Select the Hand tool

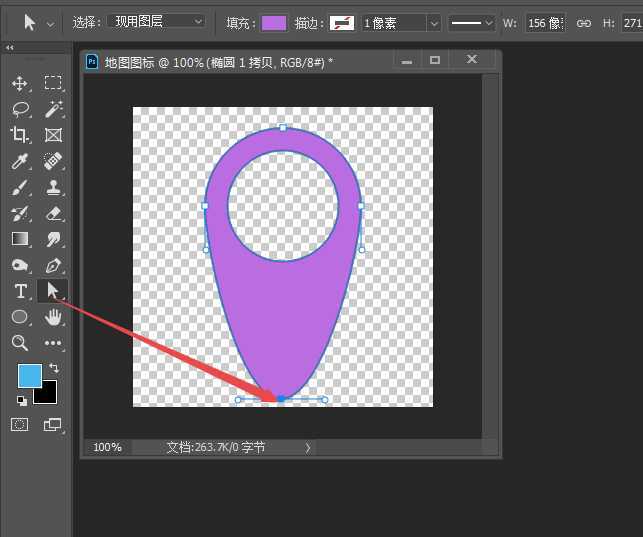click(53, 317)
